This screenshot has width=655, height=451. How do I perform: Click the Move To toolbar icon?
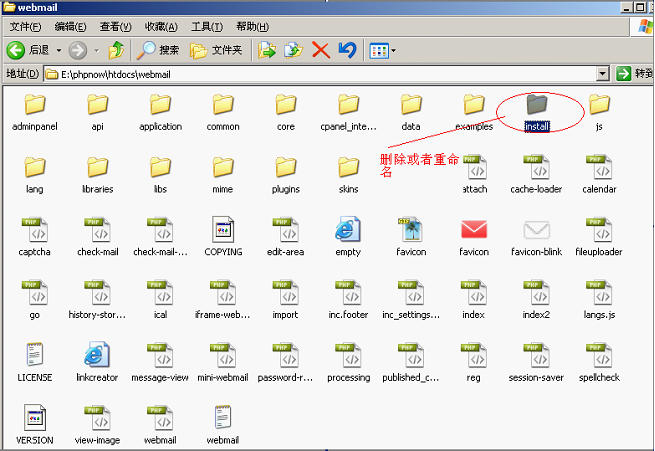(x=267, y=51)
